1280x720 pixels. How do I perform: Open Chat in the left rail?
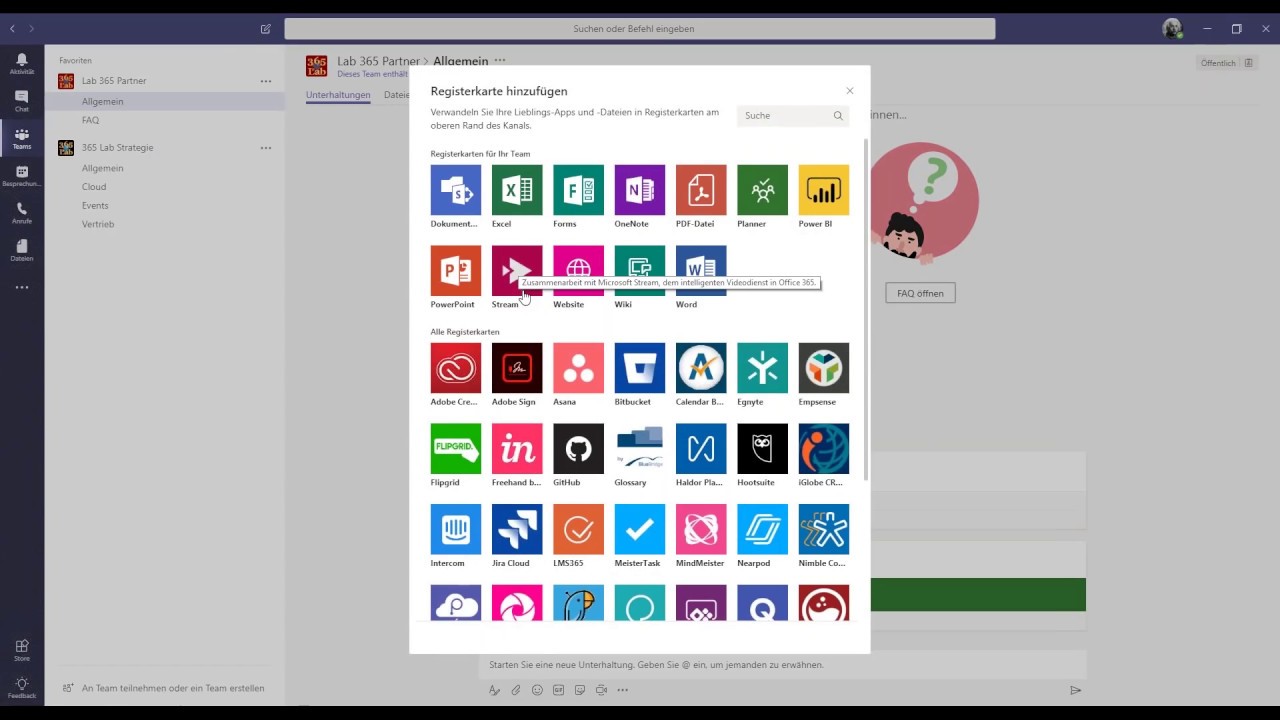[x=22, y=101]
